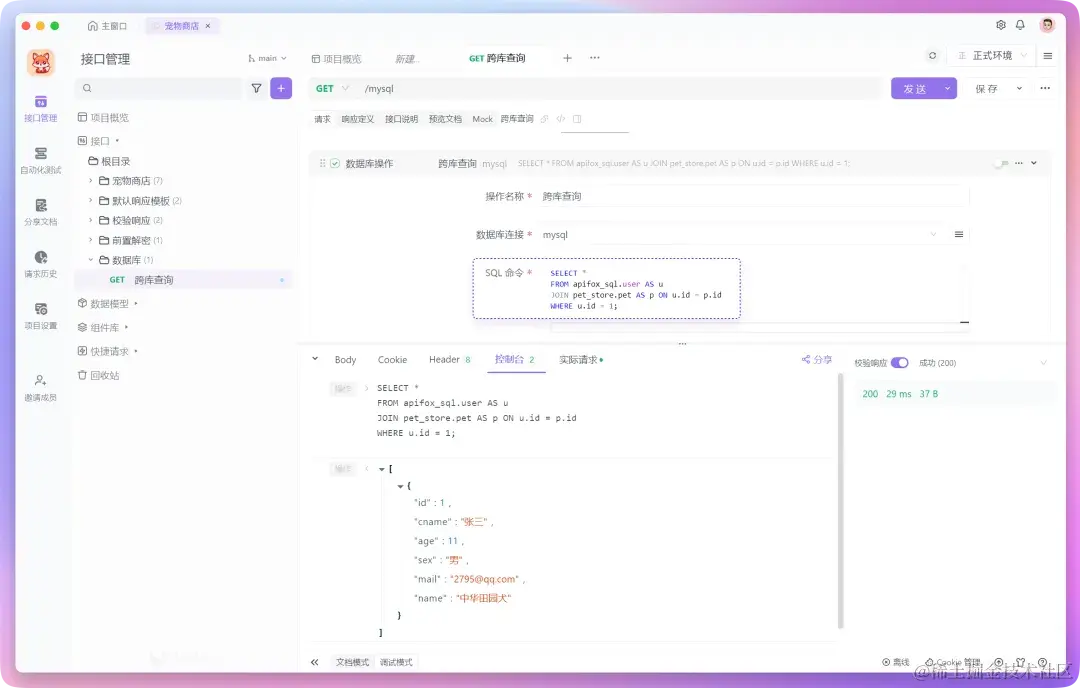1080x688 pixels.
Task: Open the notifications bell
Action: pos(1020,25)
